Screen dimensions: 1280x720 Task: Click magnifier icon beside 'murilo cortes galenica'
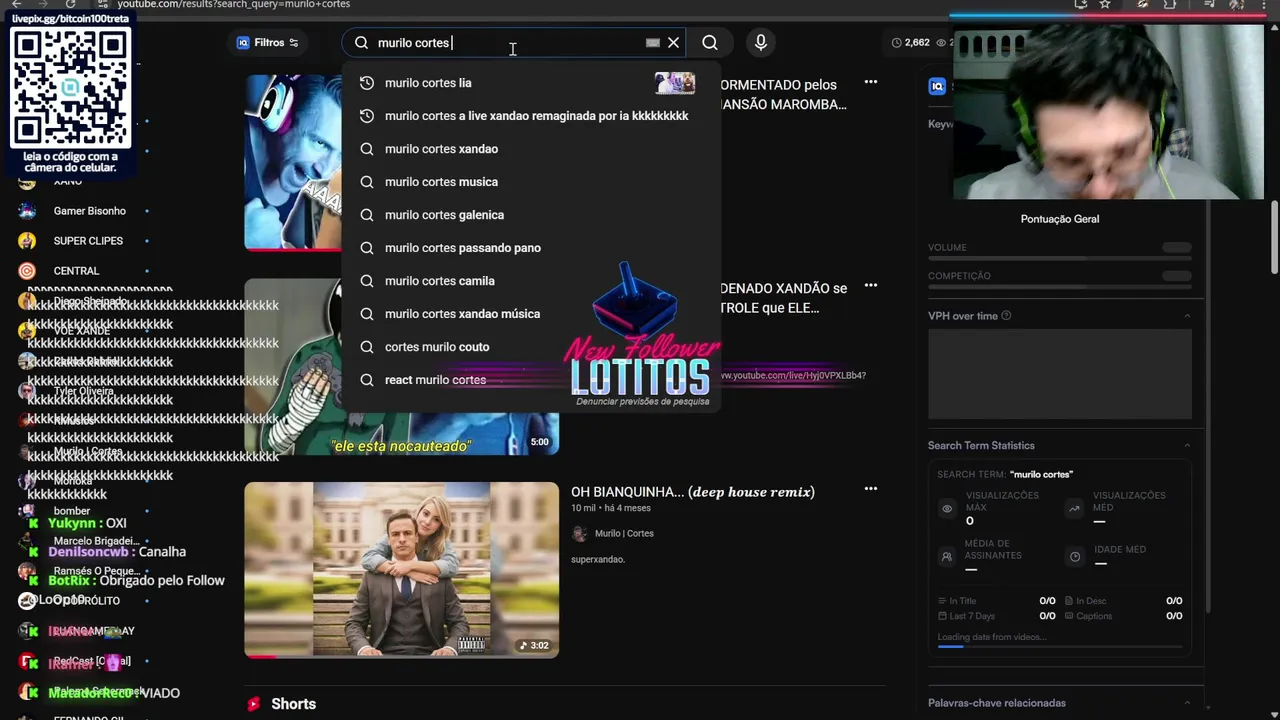tap(367, 215)
